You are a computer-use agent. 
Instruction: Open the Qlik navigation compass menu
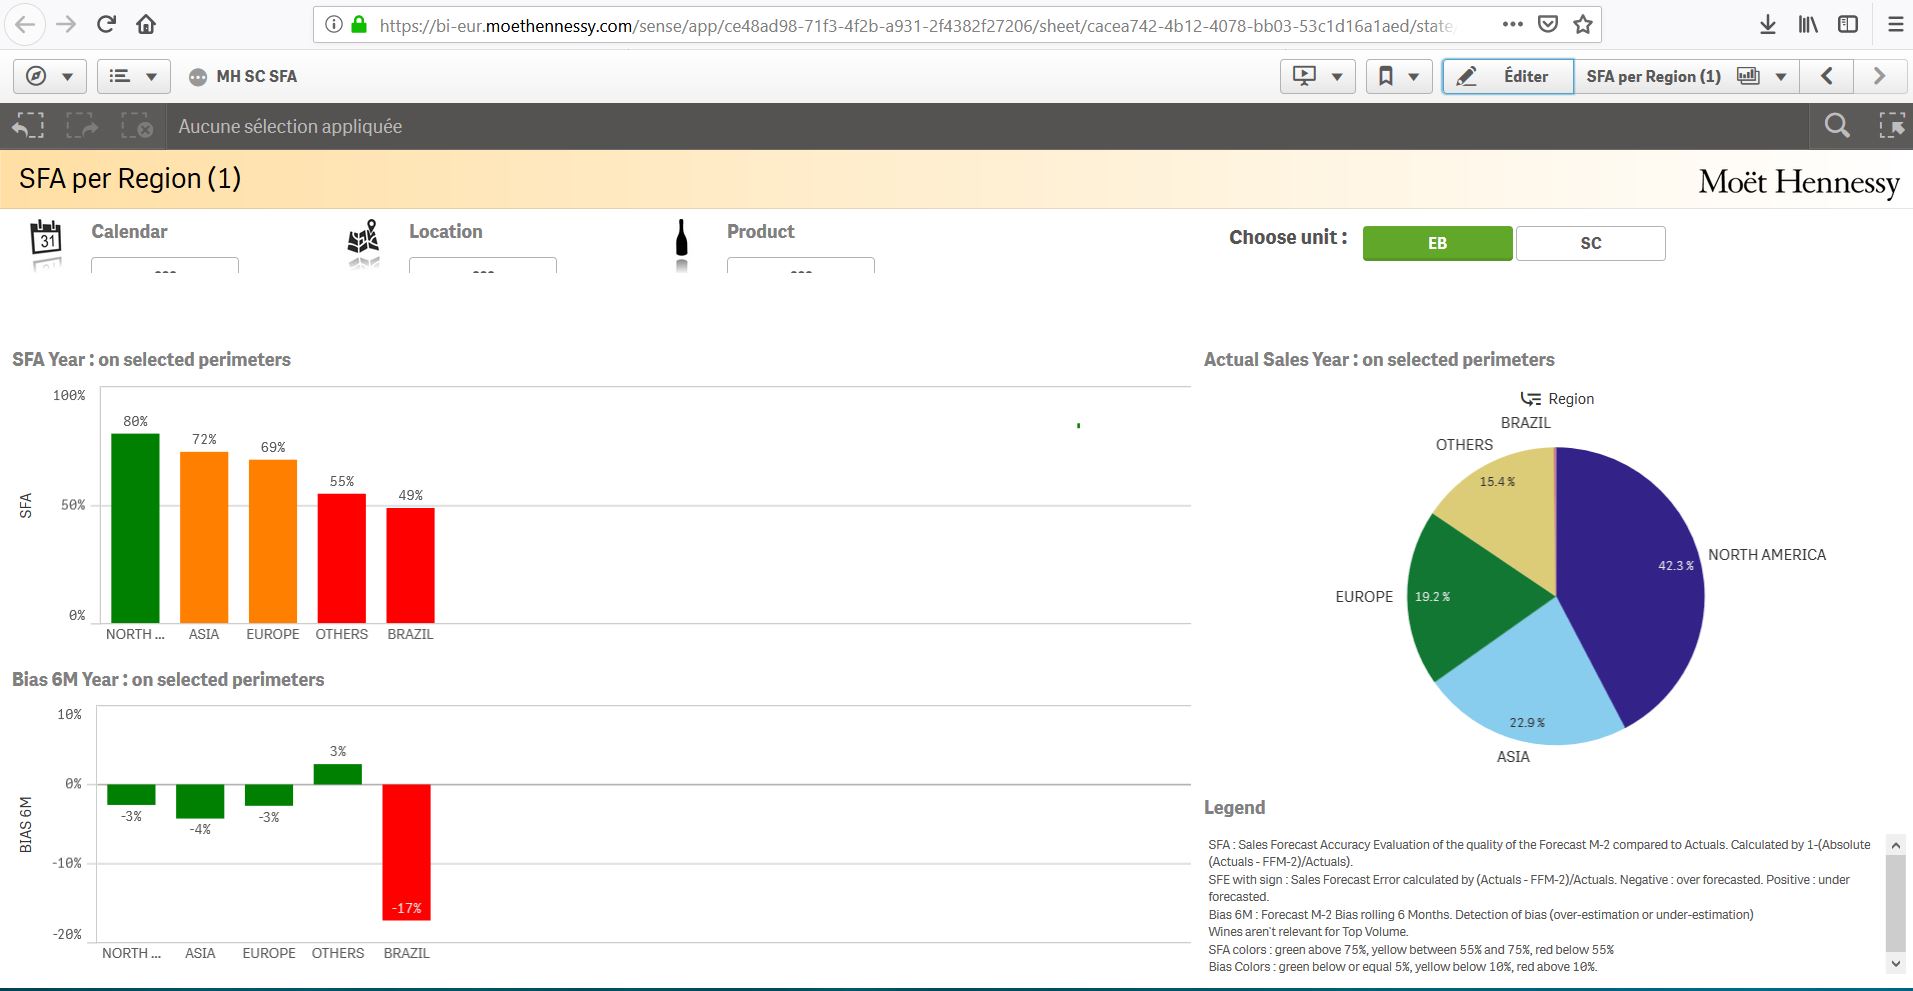49,76
